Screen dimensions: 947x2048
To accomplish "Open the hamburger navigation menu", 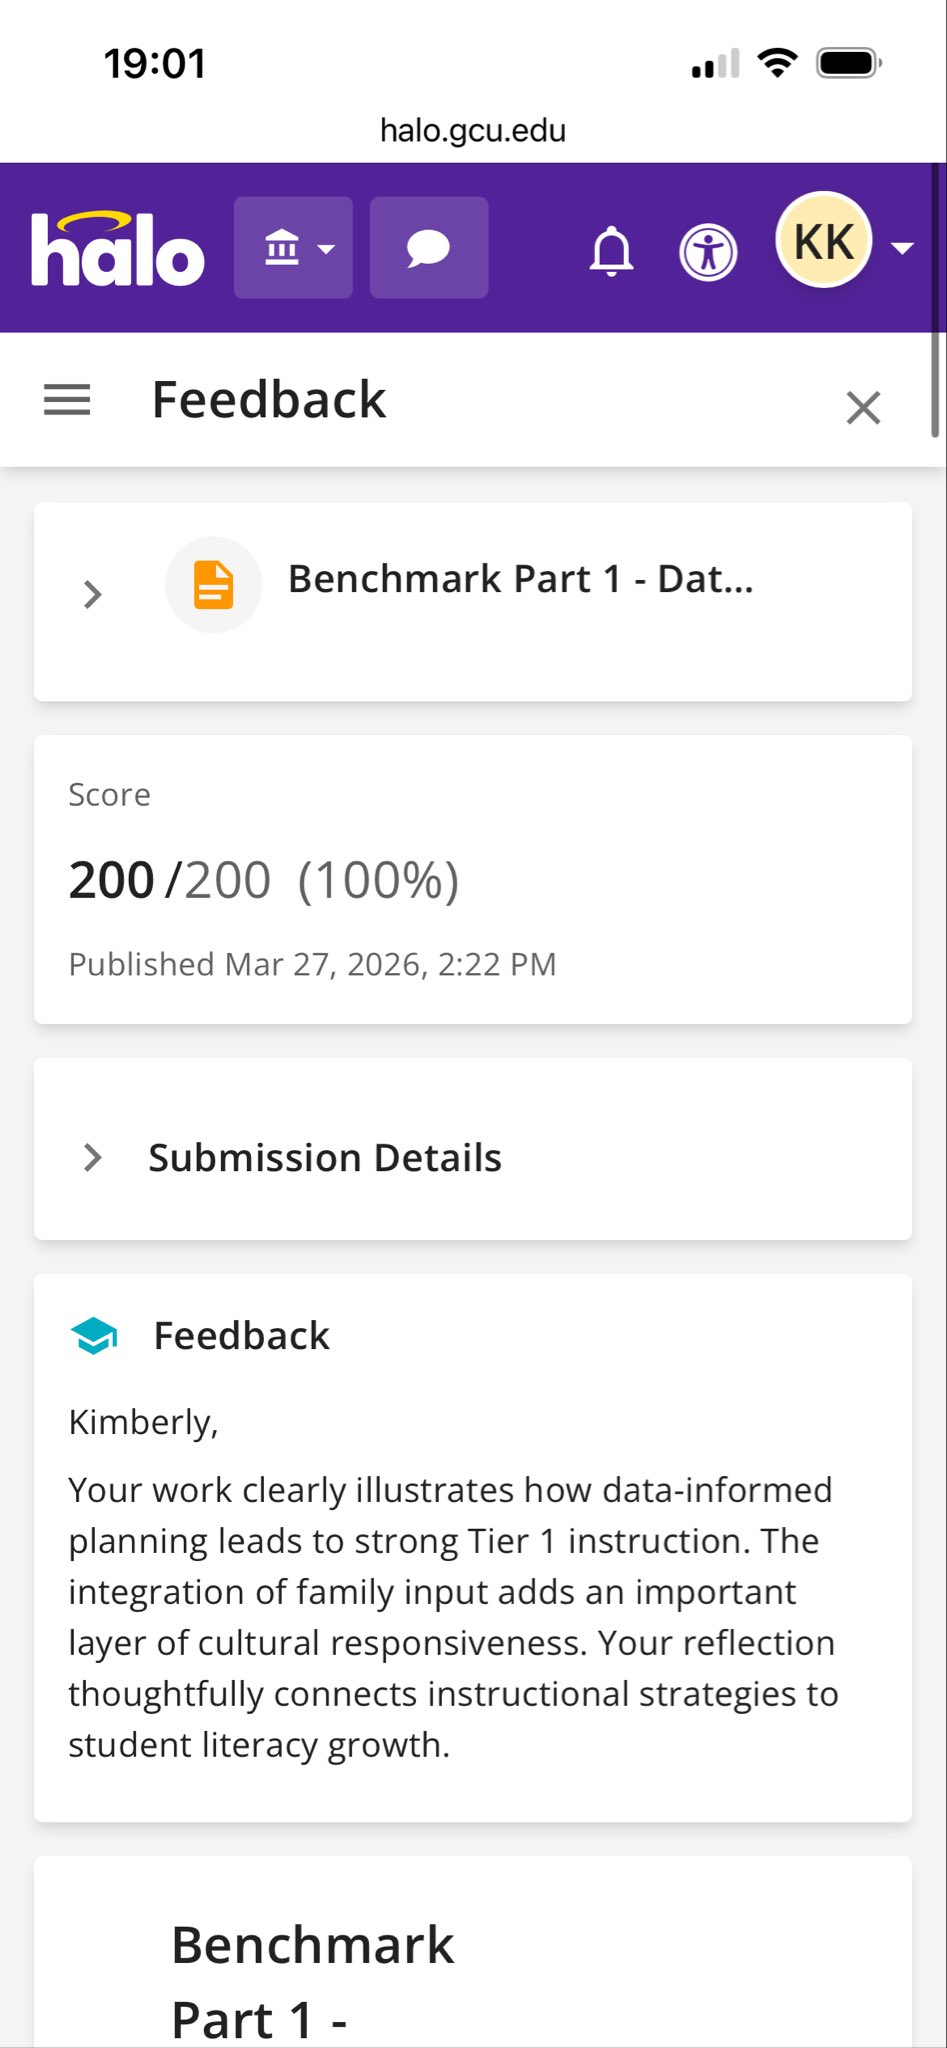I will pyautogui.click(x=67, y=400).
